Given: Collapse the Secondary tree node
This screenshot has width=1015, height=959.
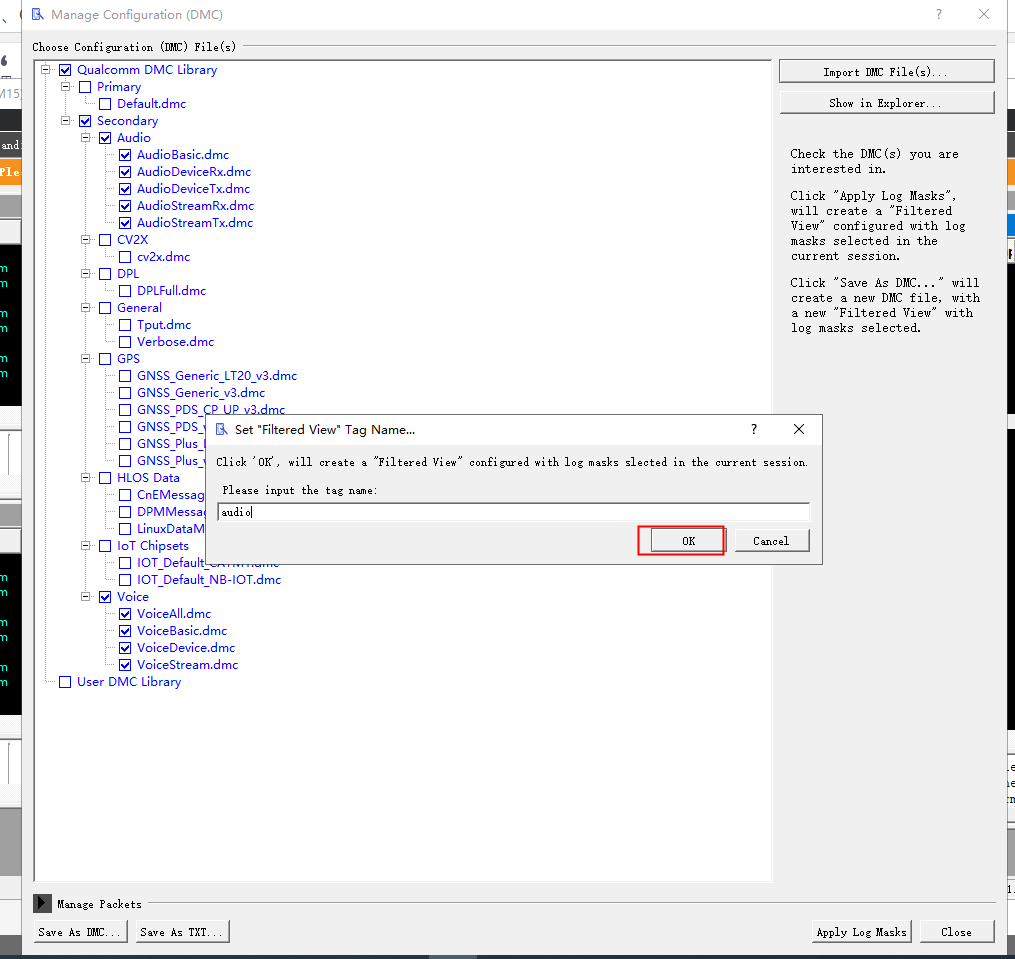Looking at the screenshot, I should tap(65, 120).
